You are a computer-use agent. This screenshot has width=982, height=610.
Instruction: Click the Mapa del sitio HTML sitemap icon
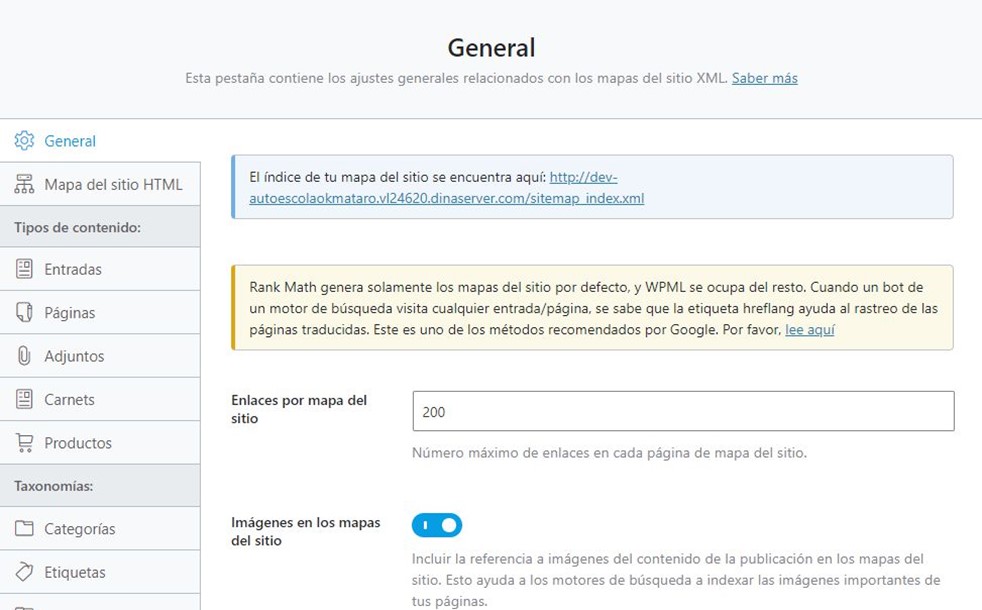coord(24,185)
